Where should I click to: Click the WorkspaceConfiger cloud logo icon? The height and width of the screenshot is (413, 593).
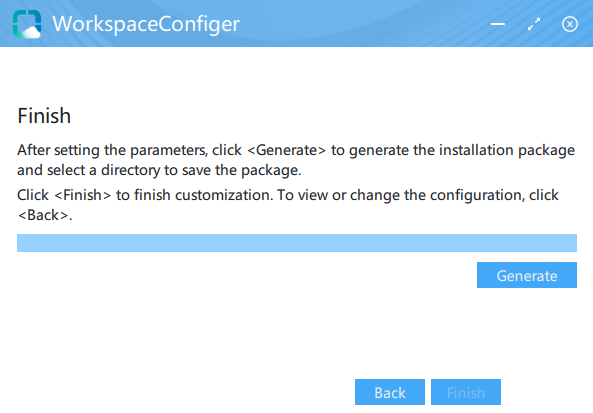(x=27, y=24)
